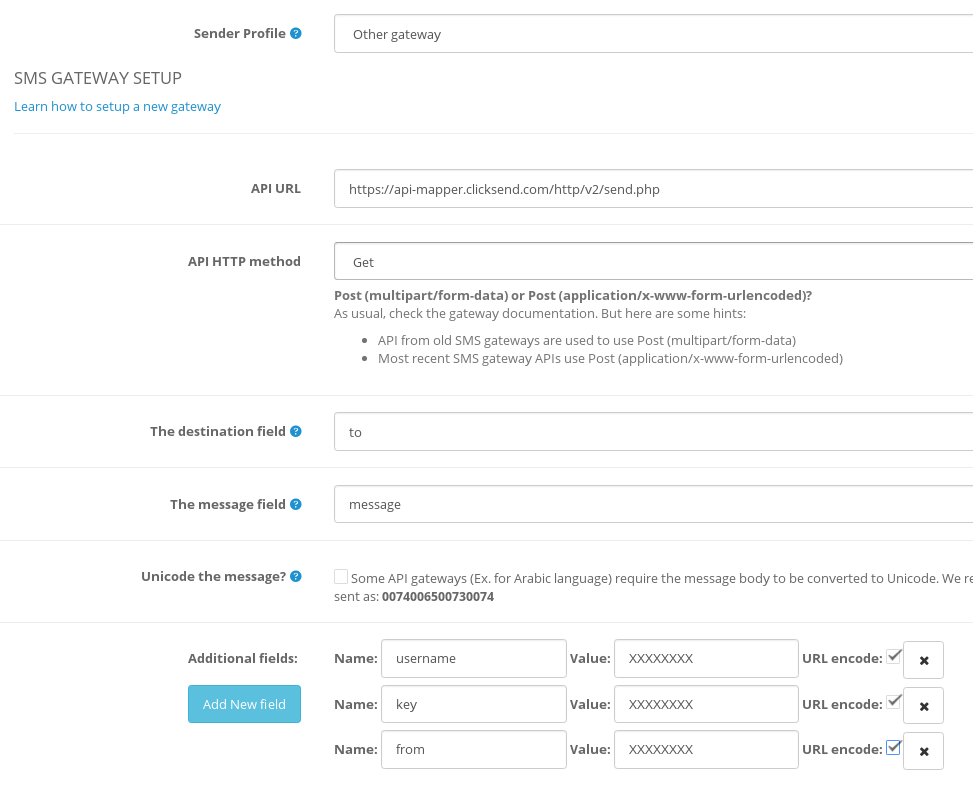973x791 pixels.
Task: Click help icon next to Unicode the message
Action: click(x=296, y=576)
